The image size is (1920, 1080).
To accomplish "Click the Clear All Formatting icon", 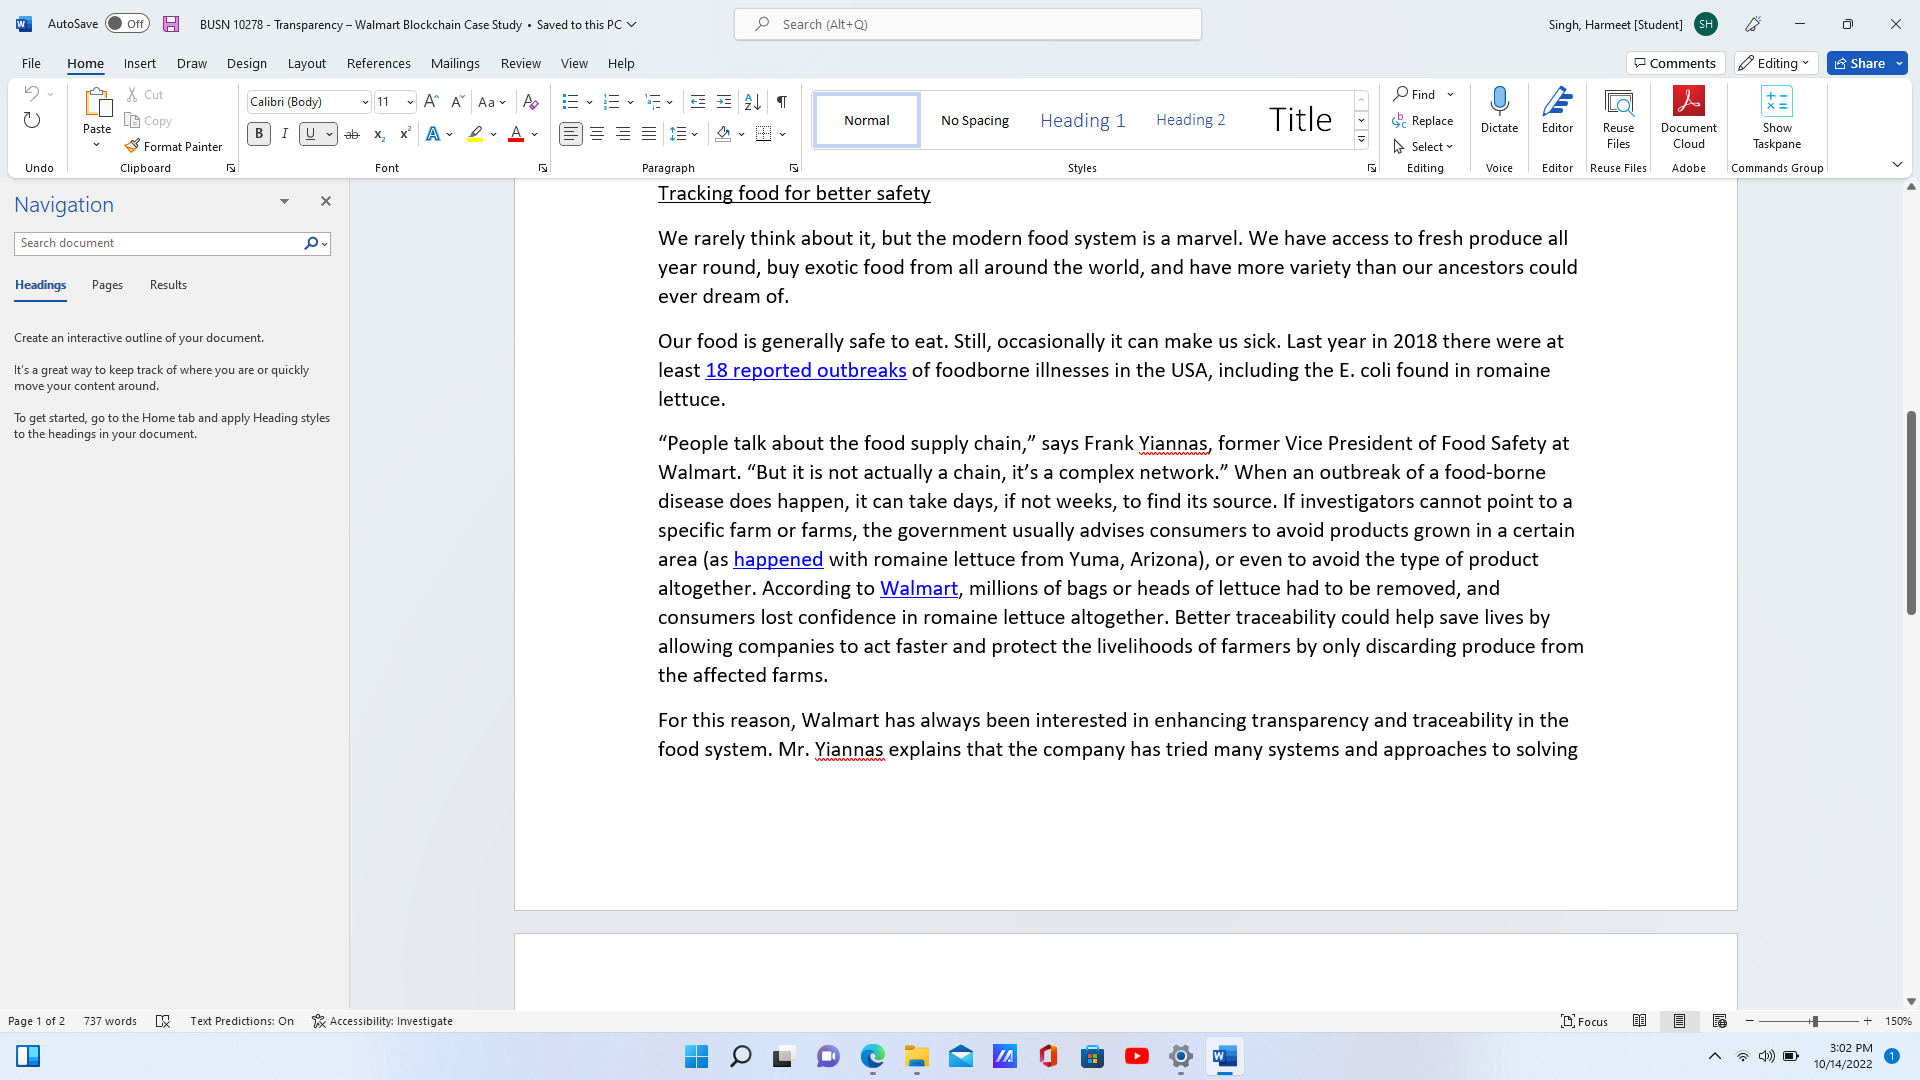I will (531, 102).
